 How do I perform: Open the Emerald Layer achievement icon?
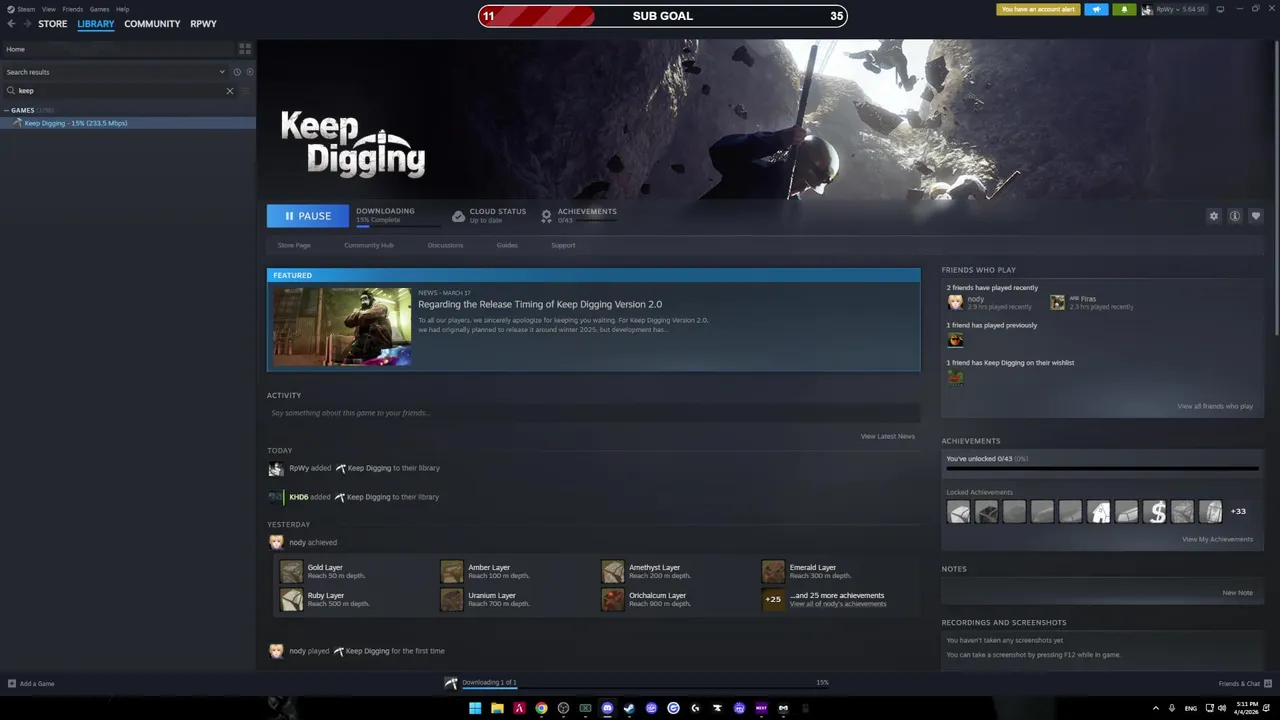(773, 571)
